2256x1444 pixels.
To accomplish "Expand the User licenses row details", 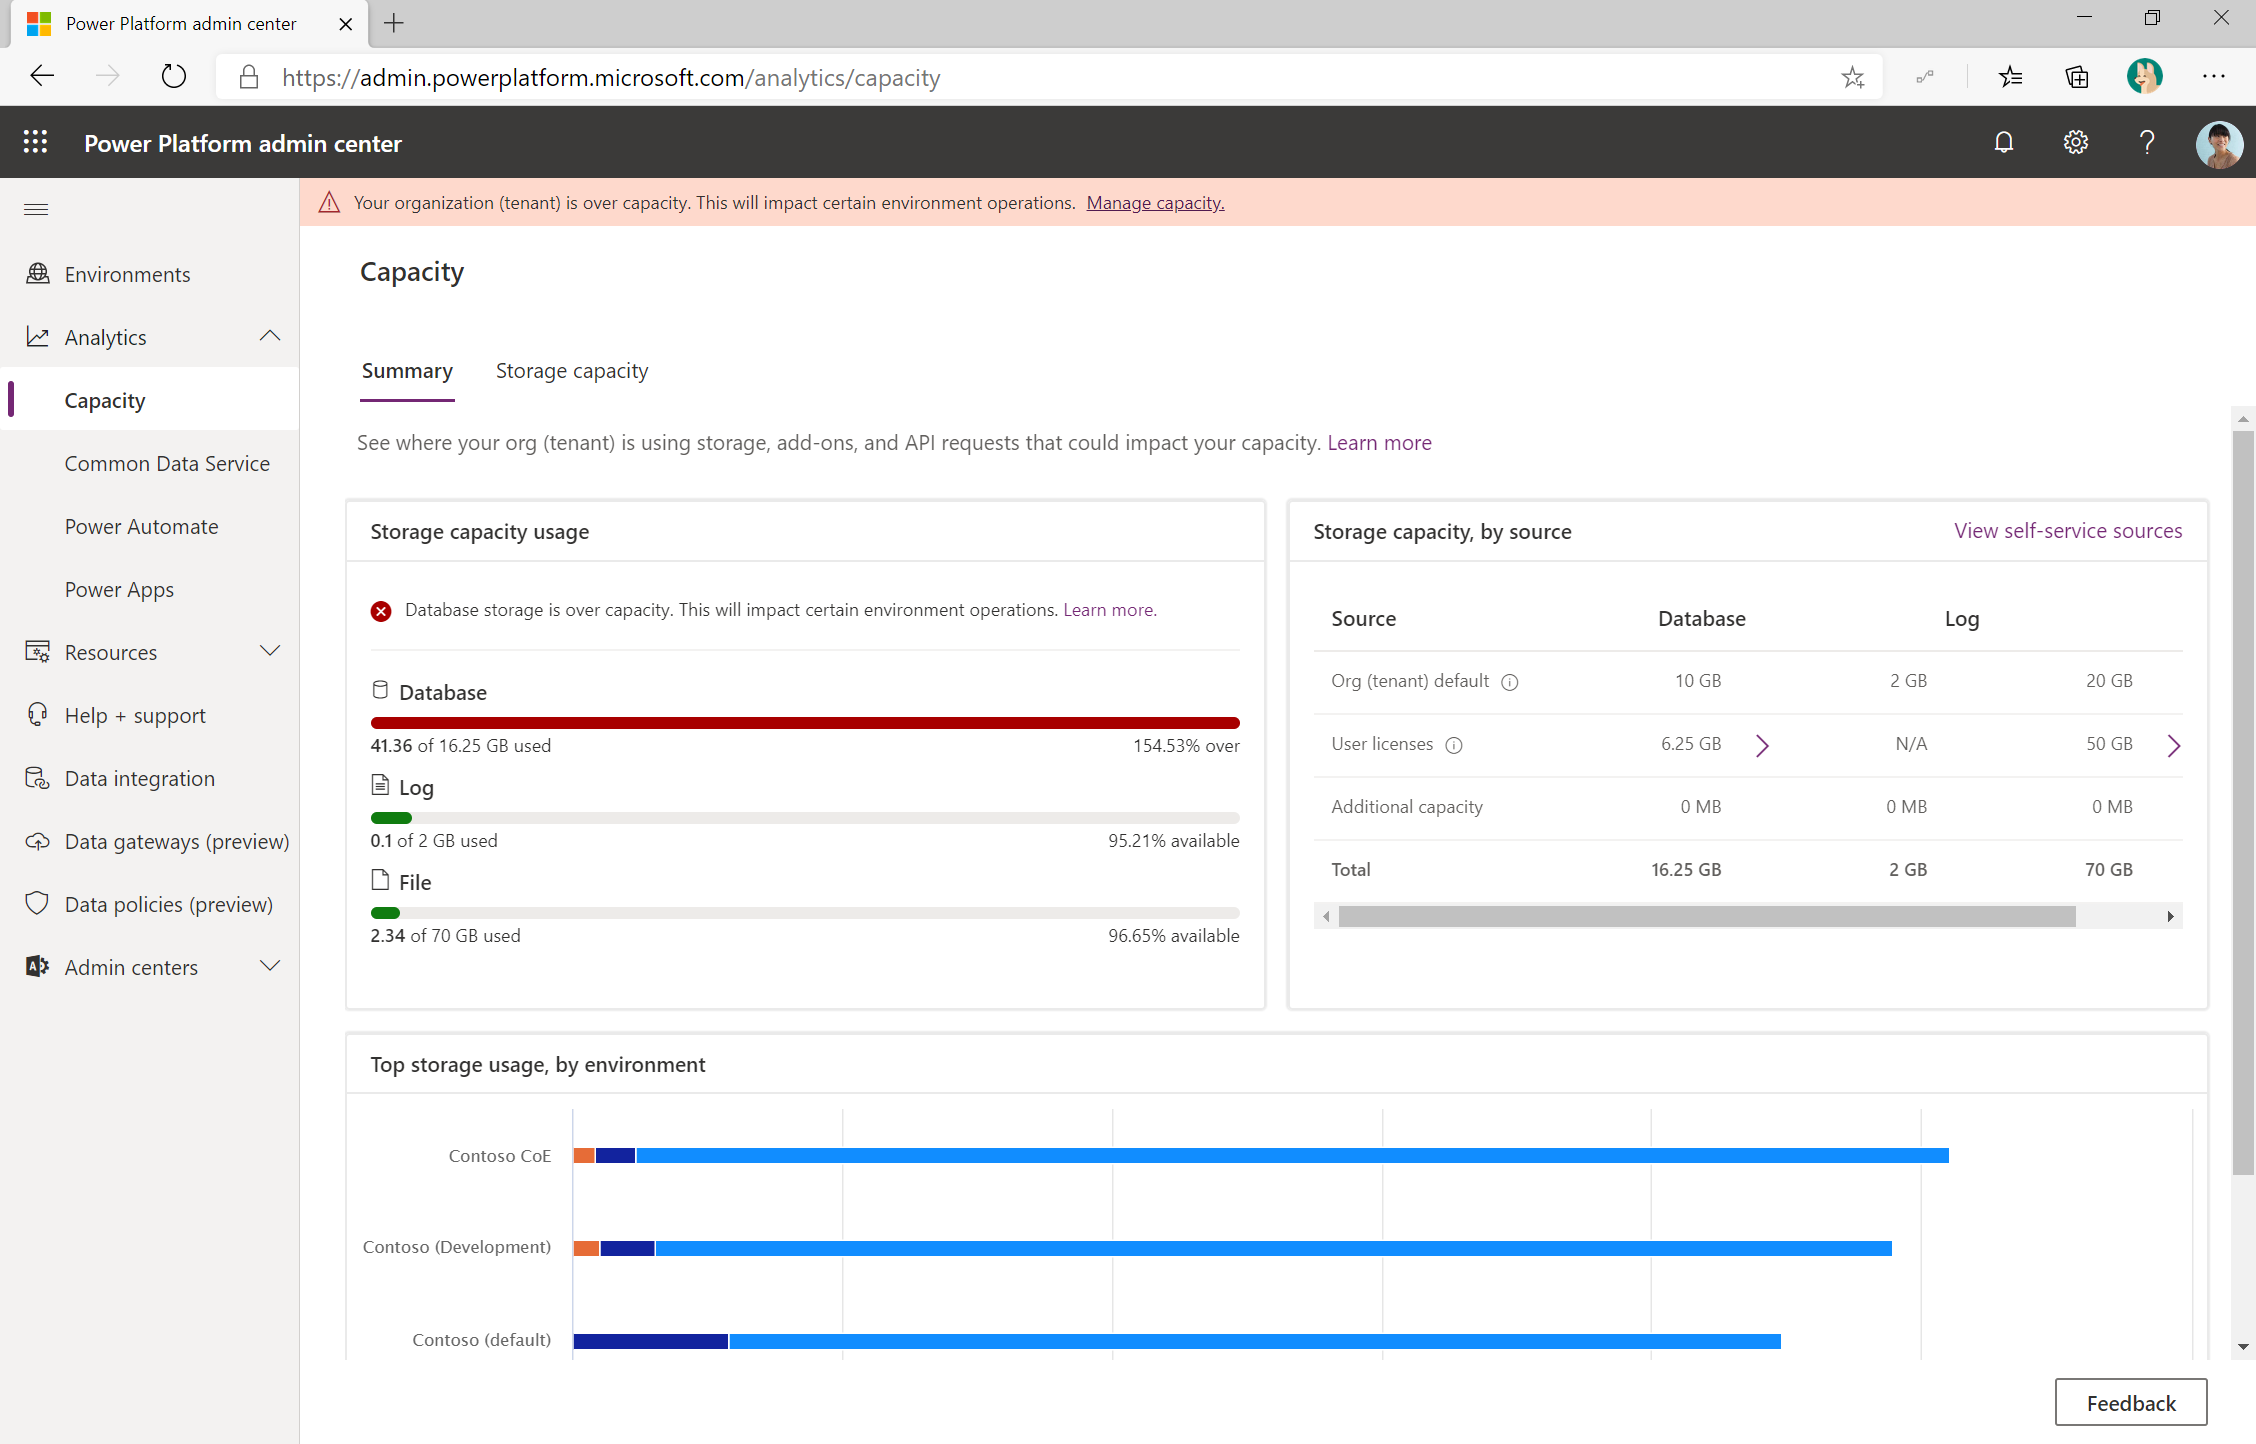I will pyautogui.click(x=1768, y=745).
